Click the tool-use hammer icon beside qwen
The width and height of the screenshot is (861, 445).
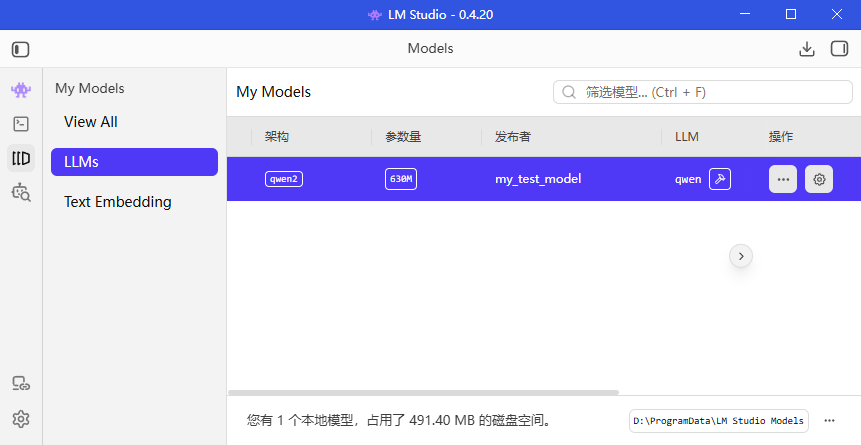[720, 179]
